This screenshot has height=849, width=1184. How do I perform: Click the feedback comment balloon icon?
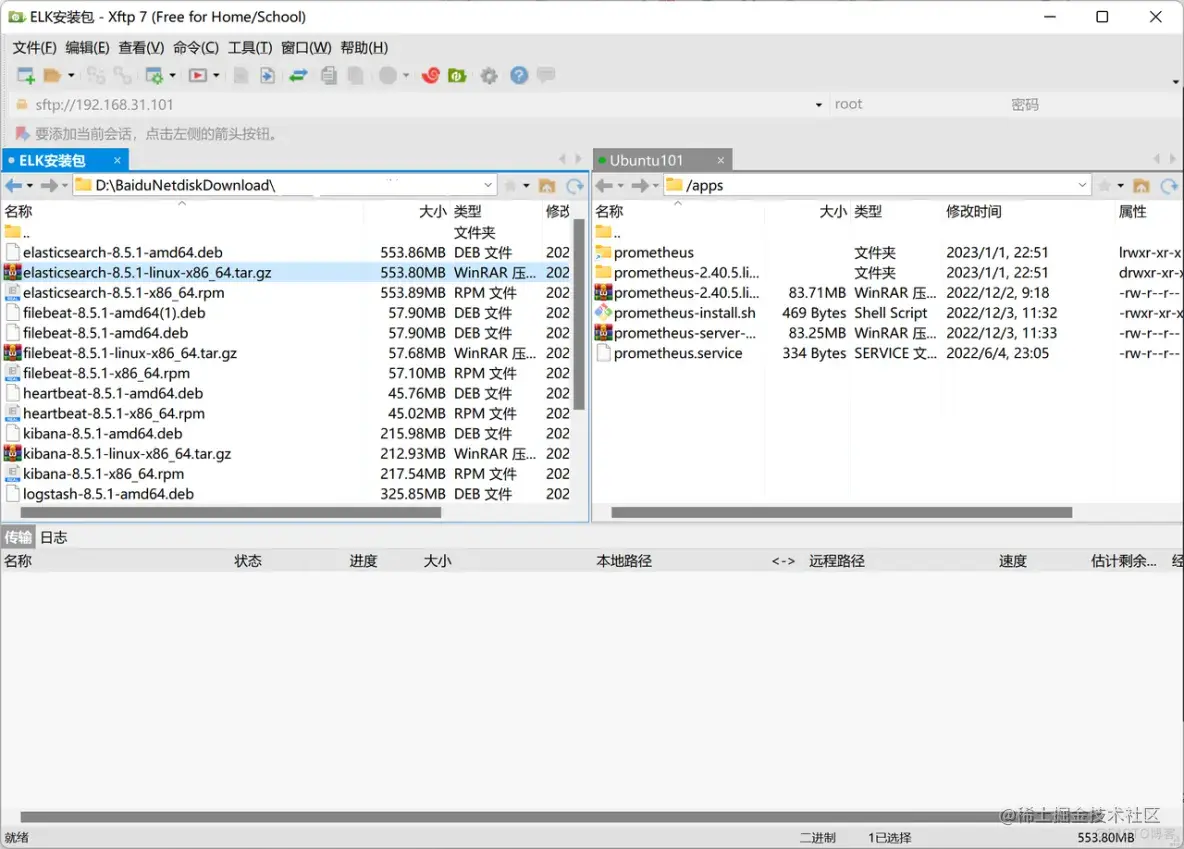tap(545, 75)
